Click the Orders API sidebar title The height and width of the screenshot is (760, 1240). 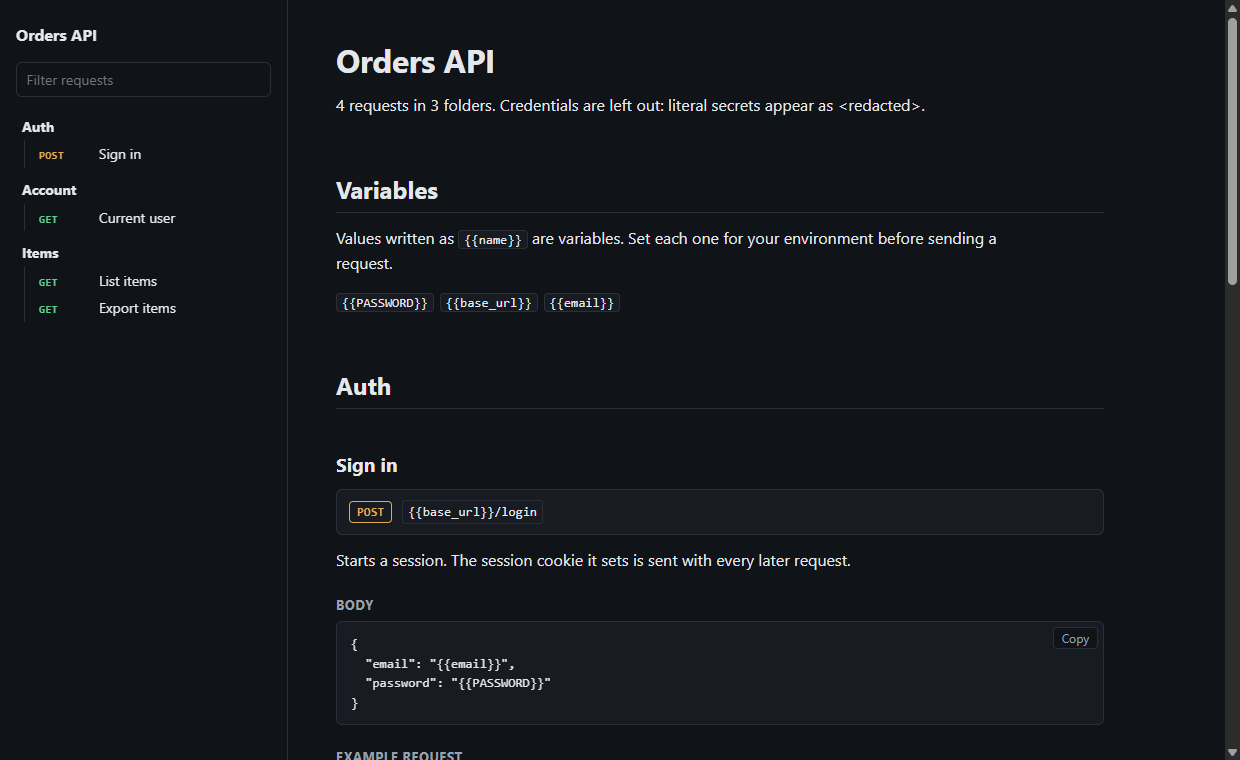[x=56, y=35]
